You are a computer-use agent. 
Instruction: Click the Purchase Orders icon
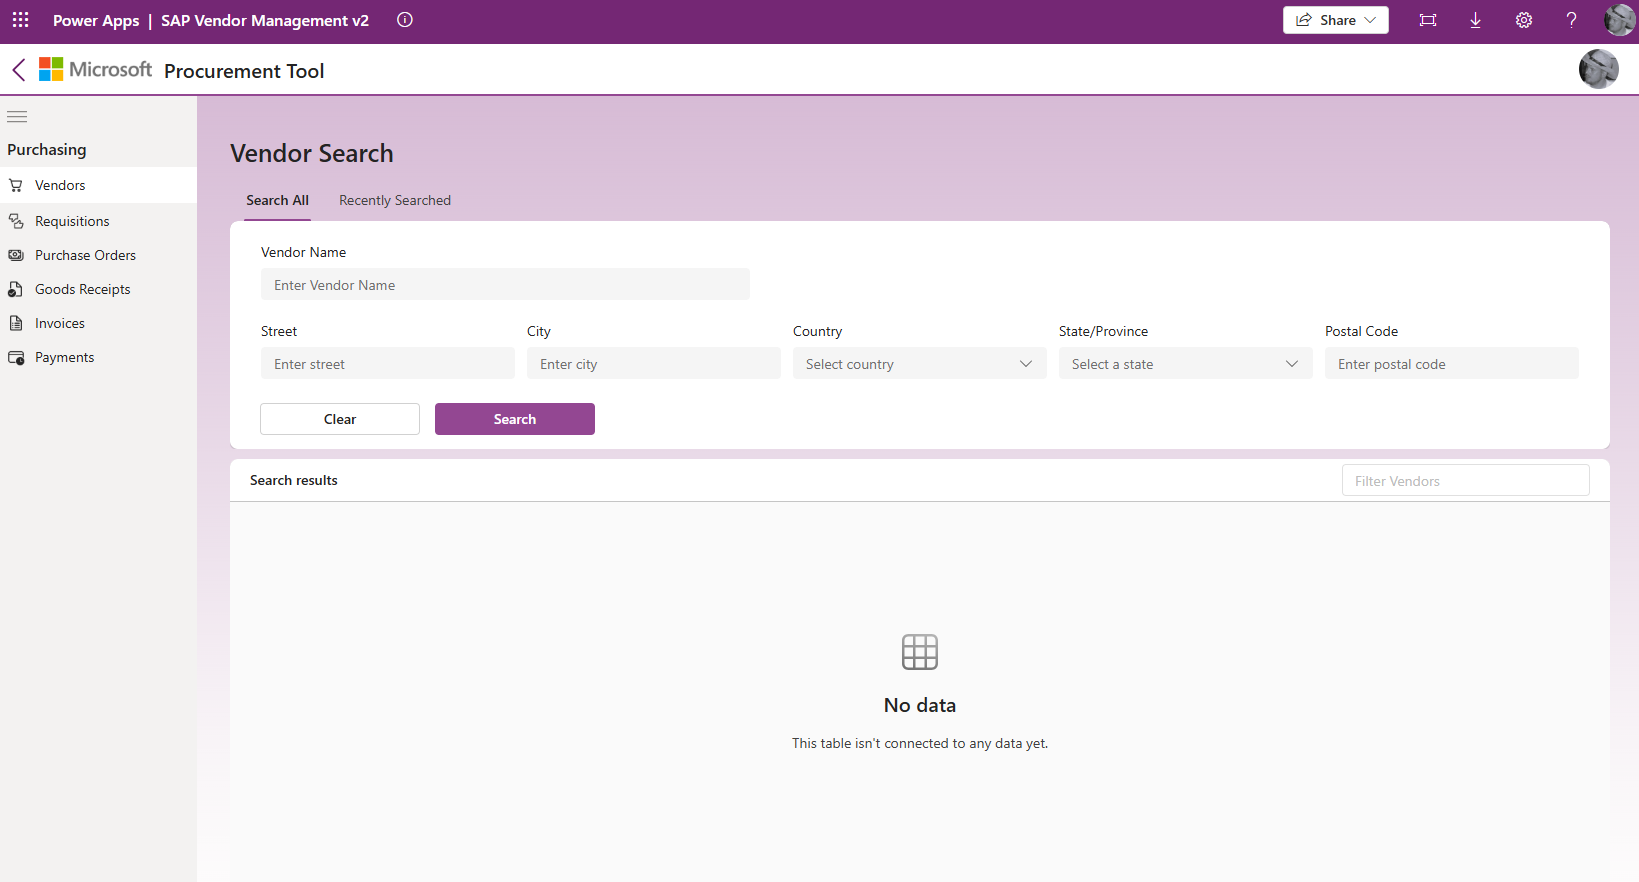[x=16, y=255]
